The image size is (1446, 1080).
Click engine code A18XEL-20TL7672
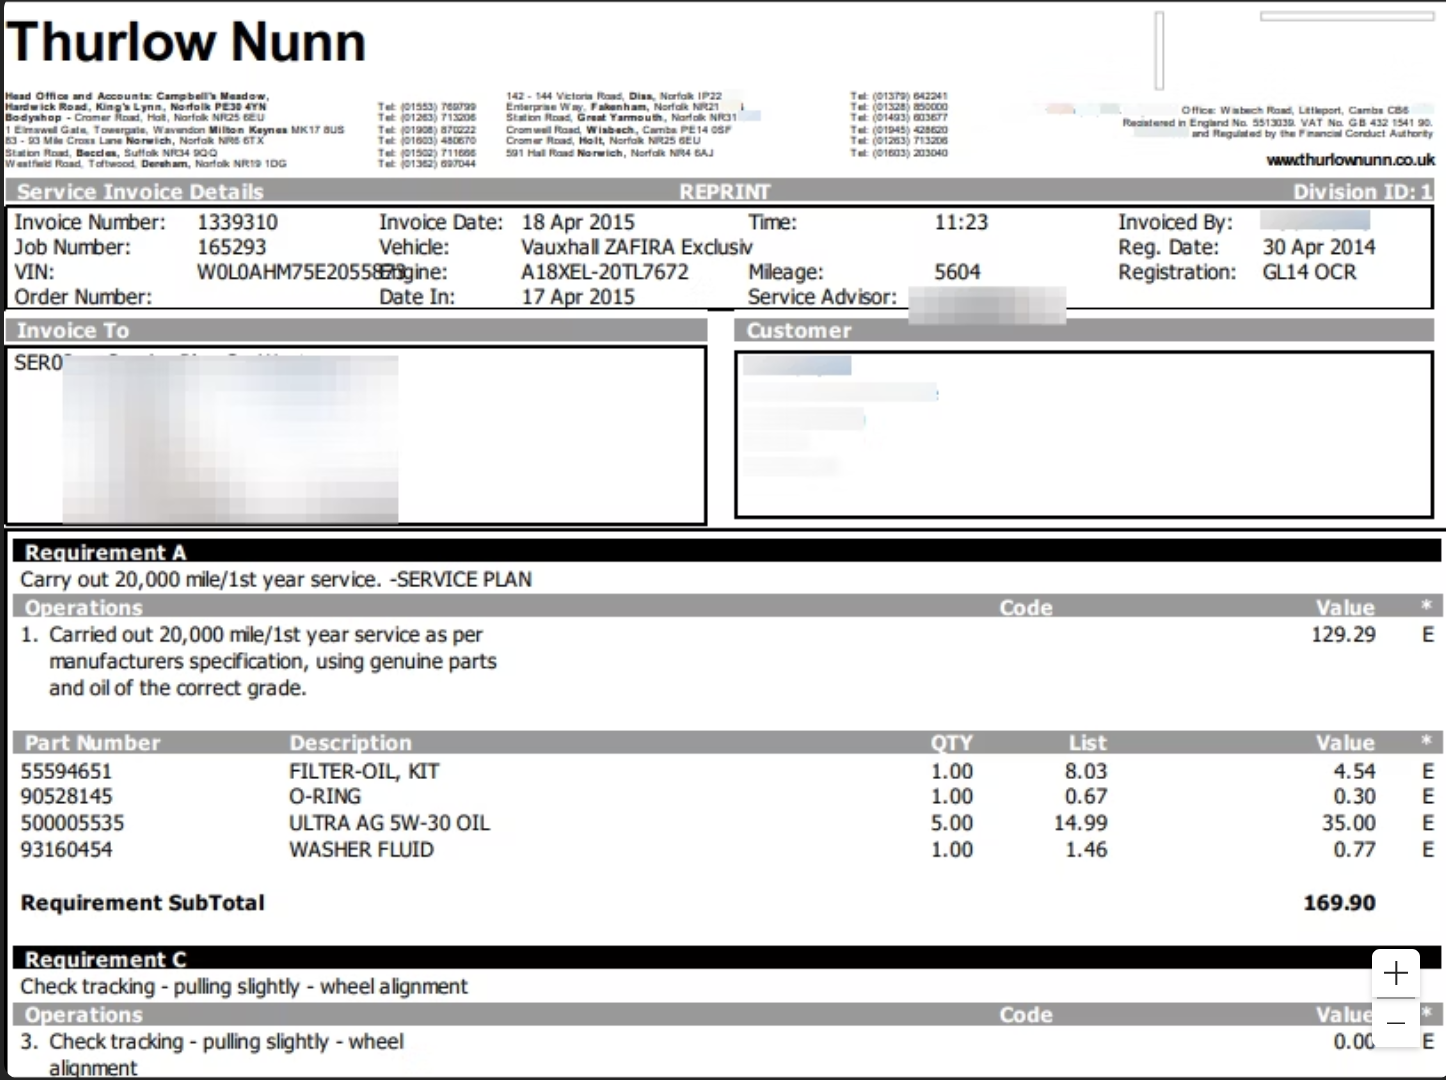coord(605,272)
